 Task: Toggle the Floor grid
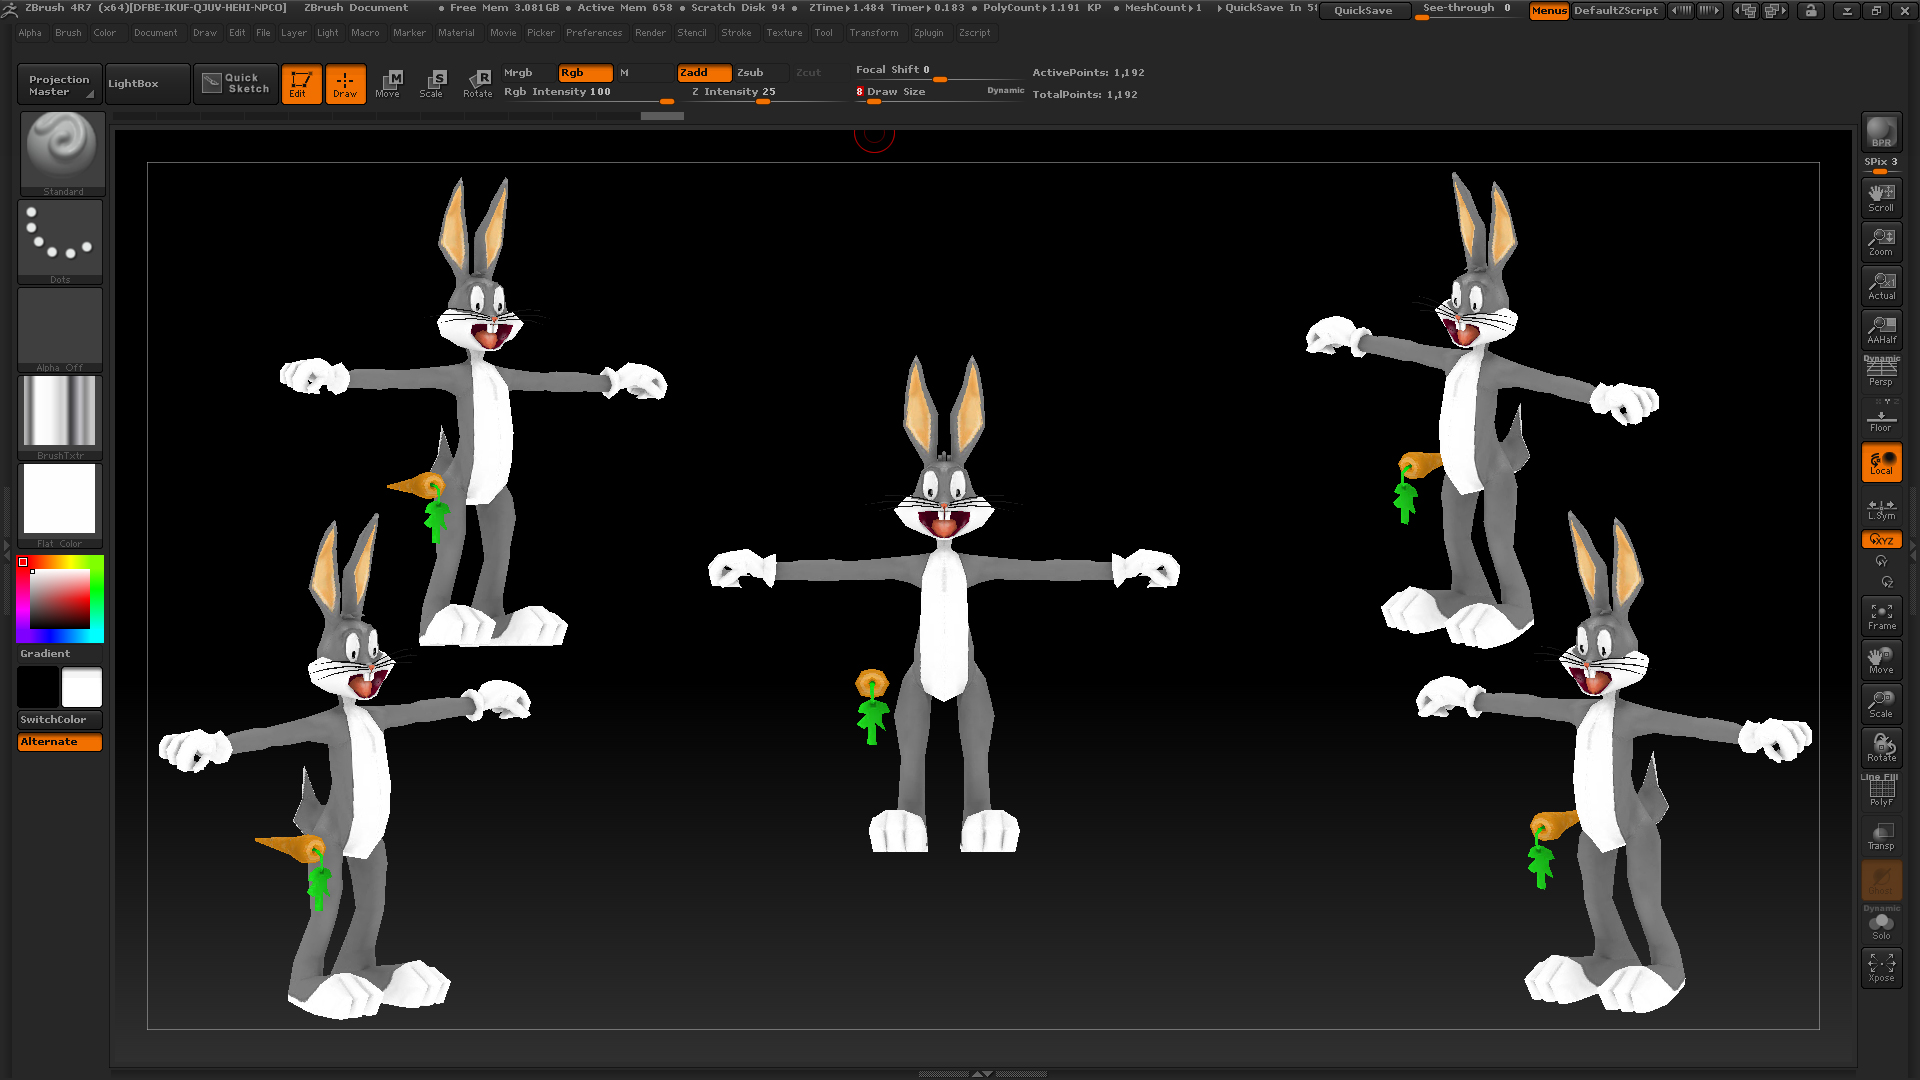pos(1881,417)
